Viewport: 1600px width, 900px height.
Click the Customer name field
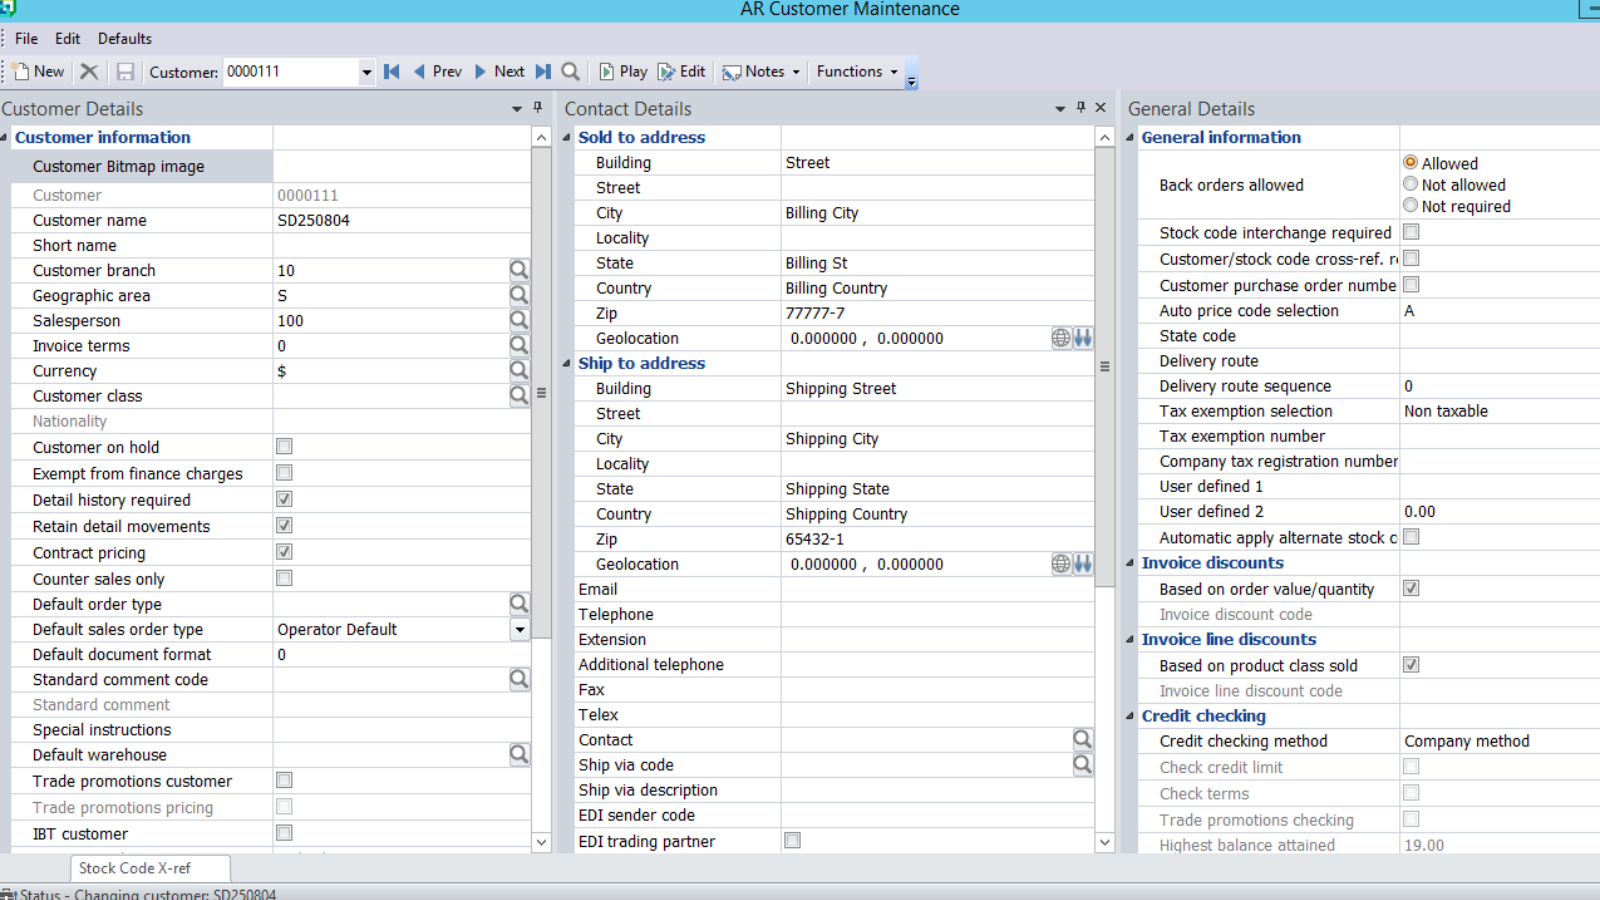point(400,220)
